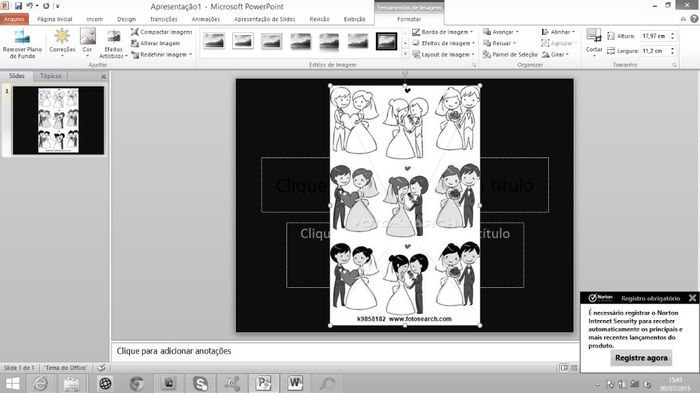Click Recuar send backward button
Viewport: 700px width, 393px height.
point(499,43)
